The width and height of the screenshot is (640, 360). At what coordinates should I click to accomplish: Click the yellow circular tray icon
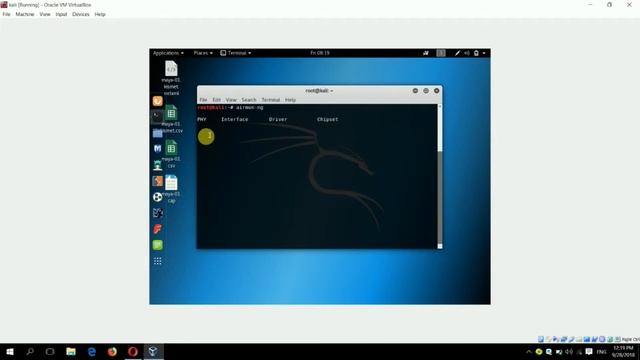[x=539, y=352]
